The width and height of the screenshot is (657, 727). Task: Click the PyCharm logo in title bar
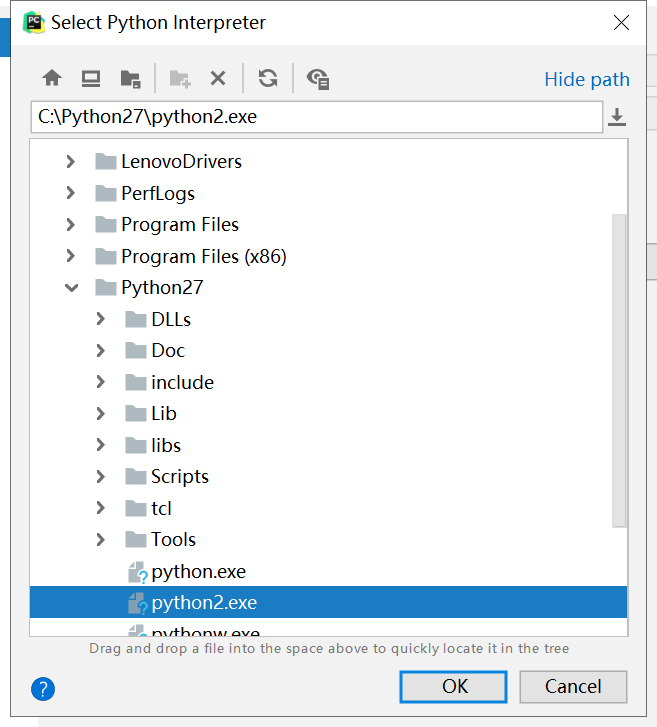[x=34, y=23]
